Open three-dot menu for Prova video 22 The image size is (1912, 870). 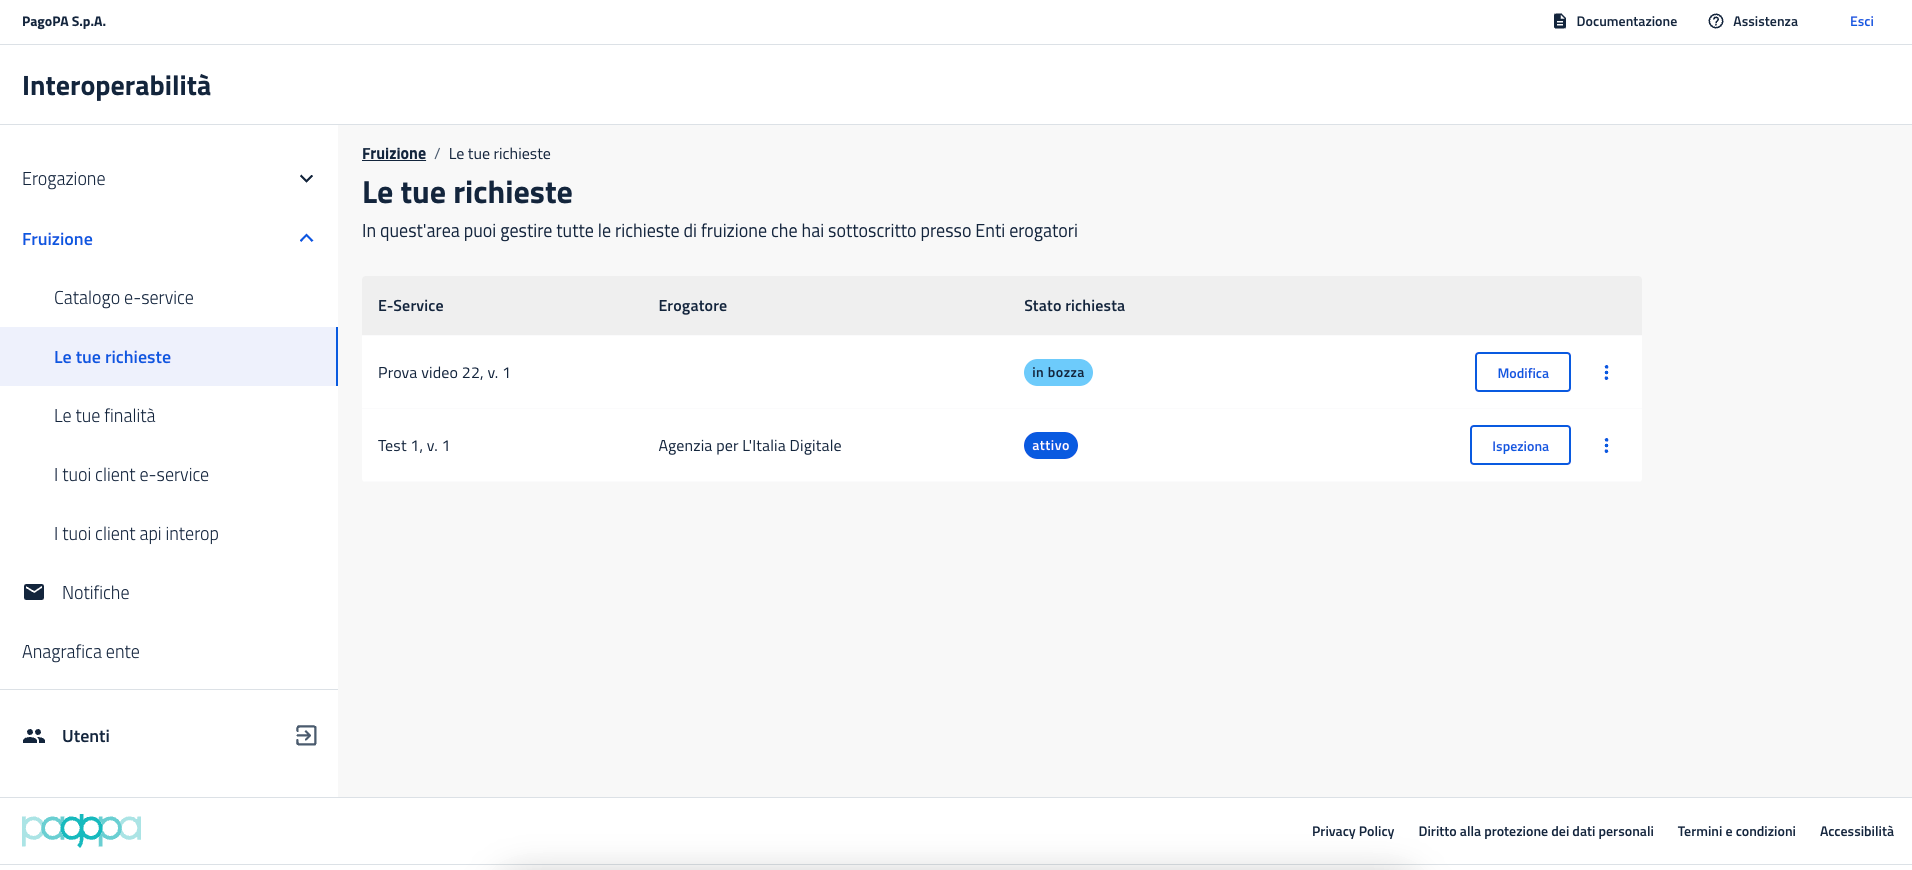pyautogui.click(x=1606, y=372)
